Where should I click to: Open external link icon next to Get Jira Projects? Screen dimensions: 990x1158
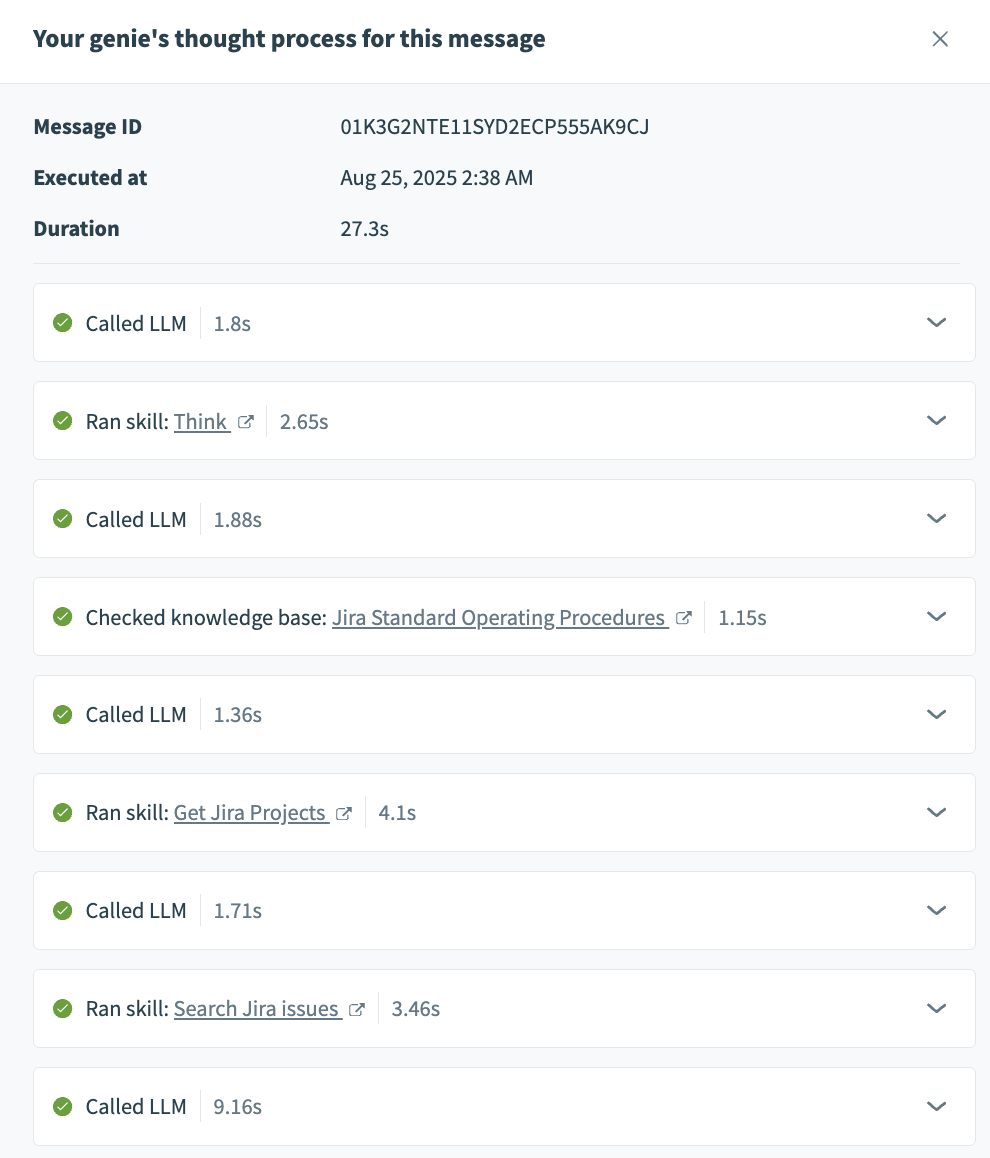(344, 814)
